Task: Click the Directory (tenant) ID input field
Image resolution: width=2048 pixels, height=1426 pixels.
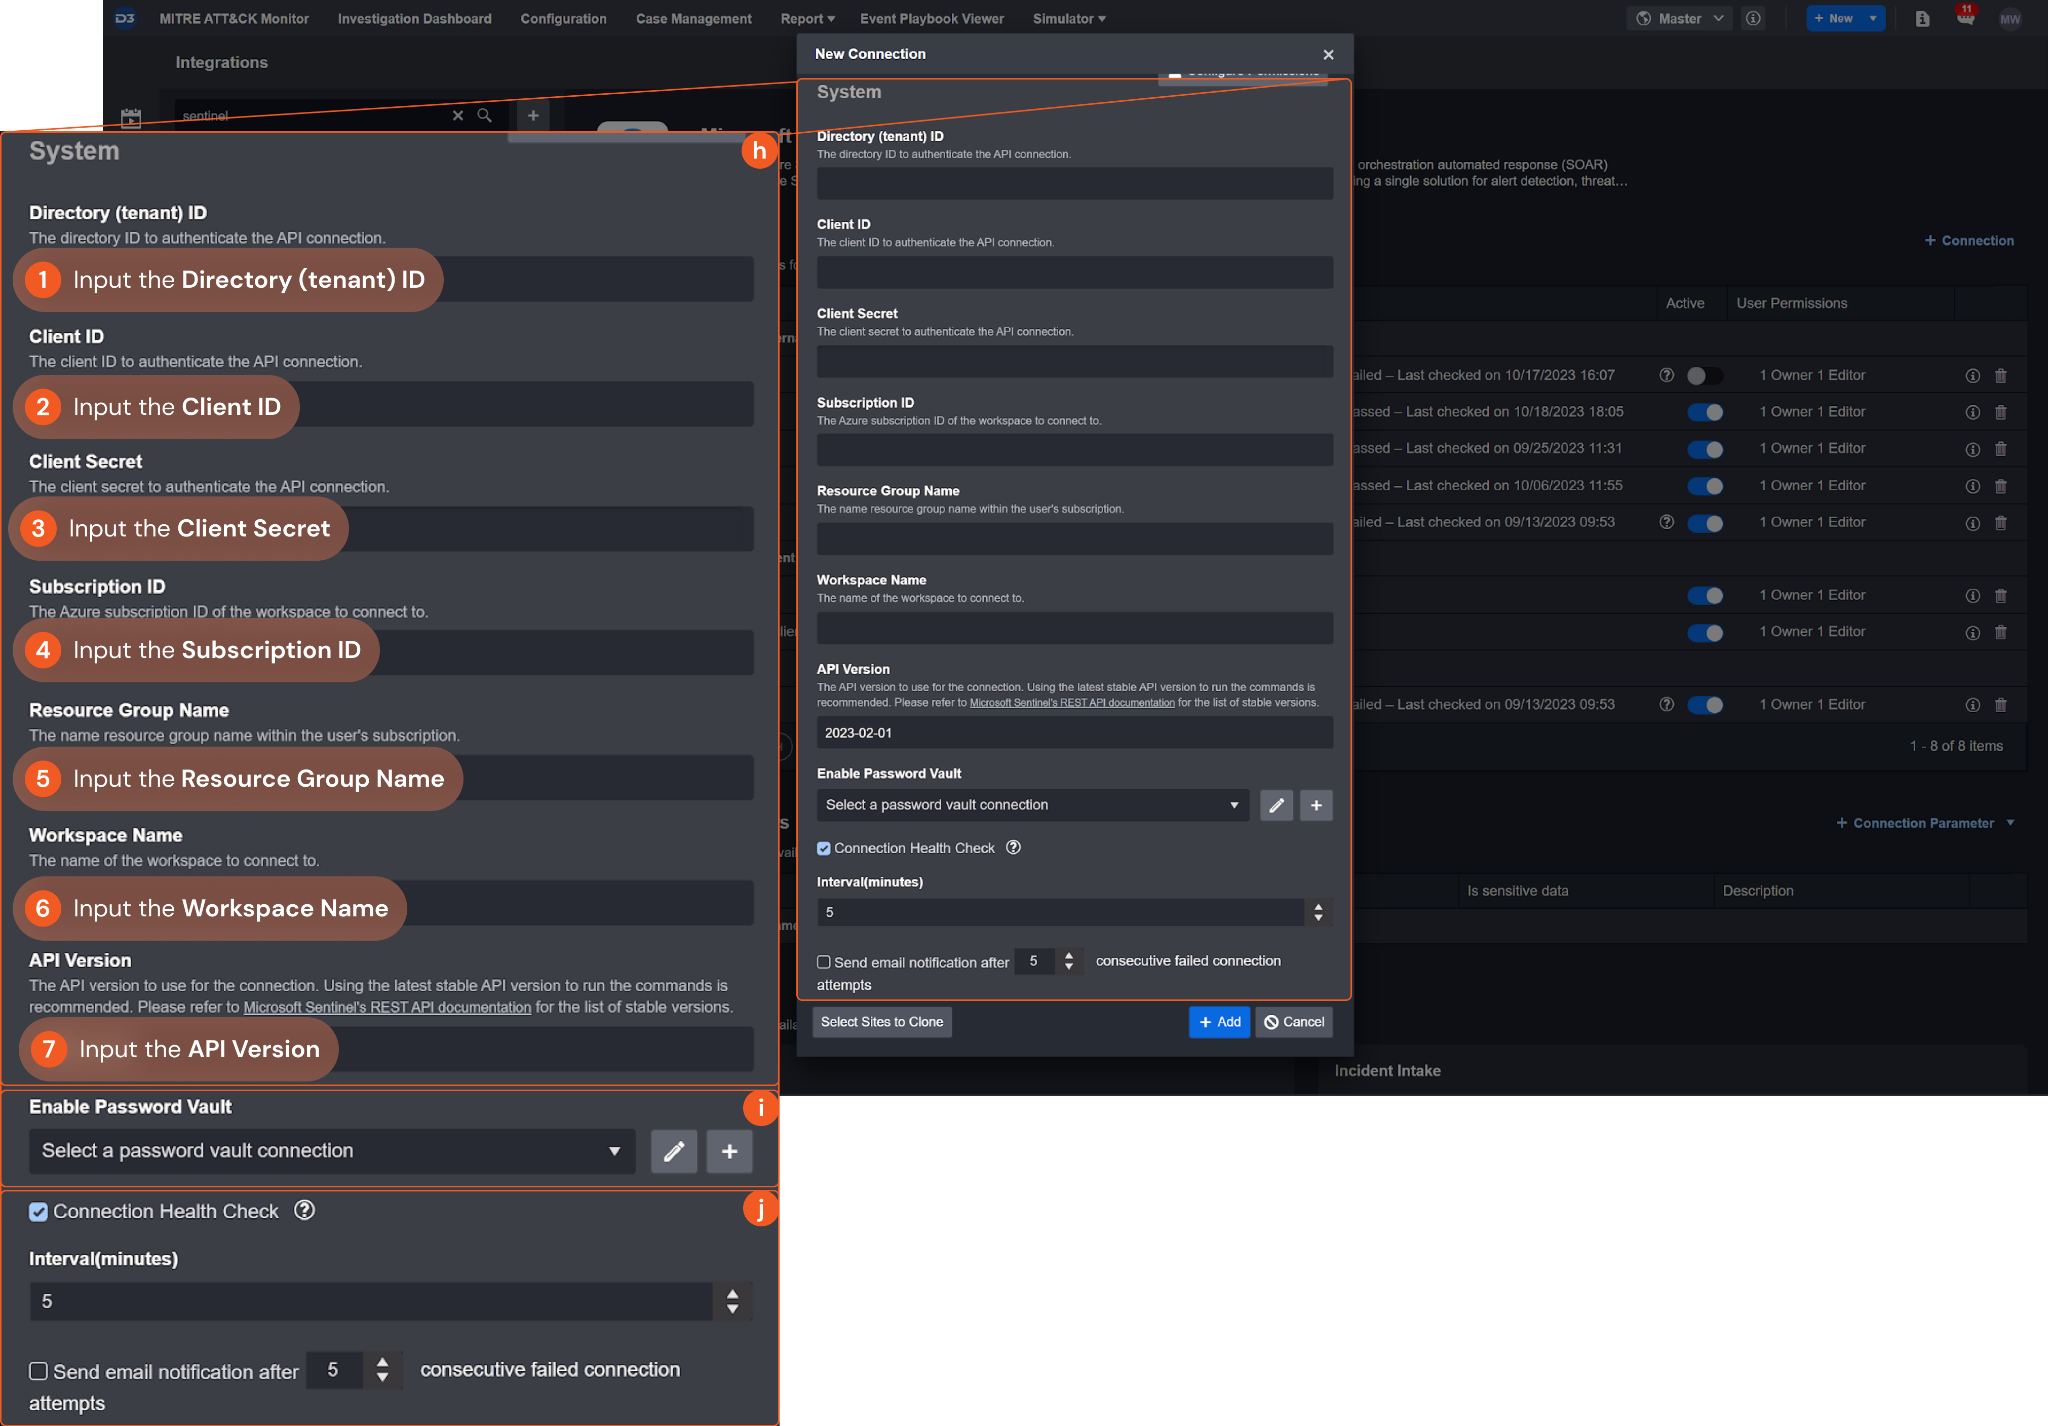Action: point(1074,183)
